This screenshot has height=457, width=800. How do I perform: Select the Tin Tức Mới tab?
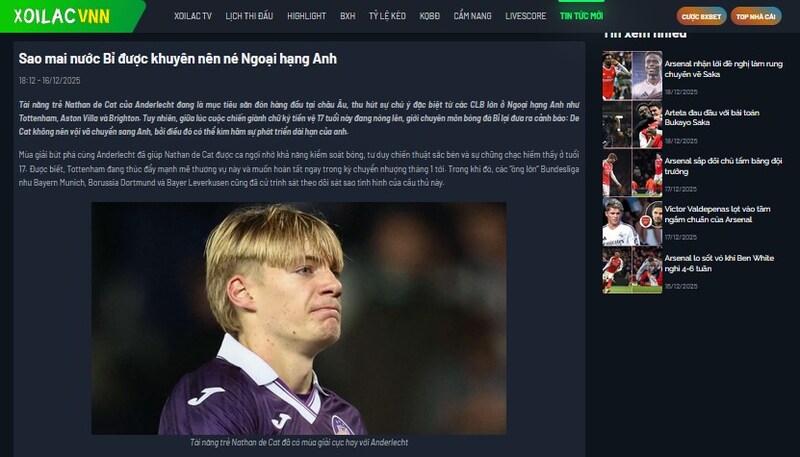(x=581, y=16)
